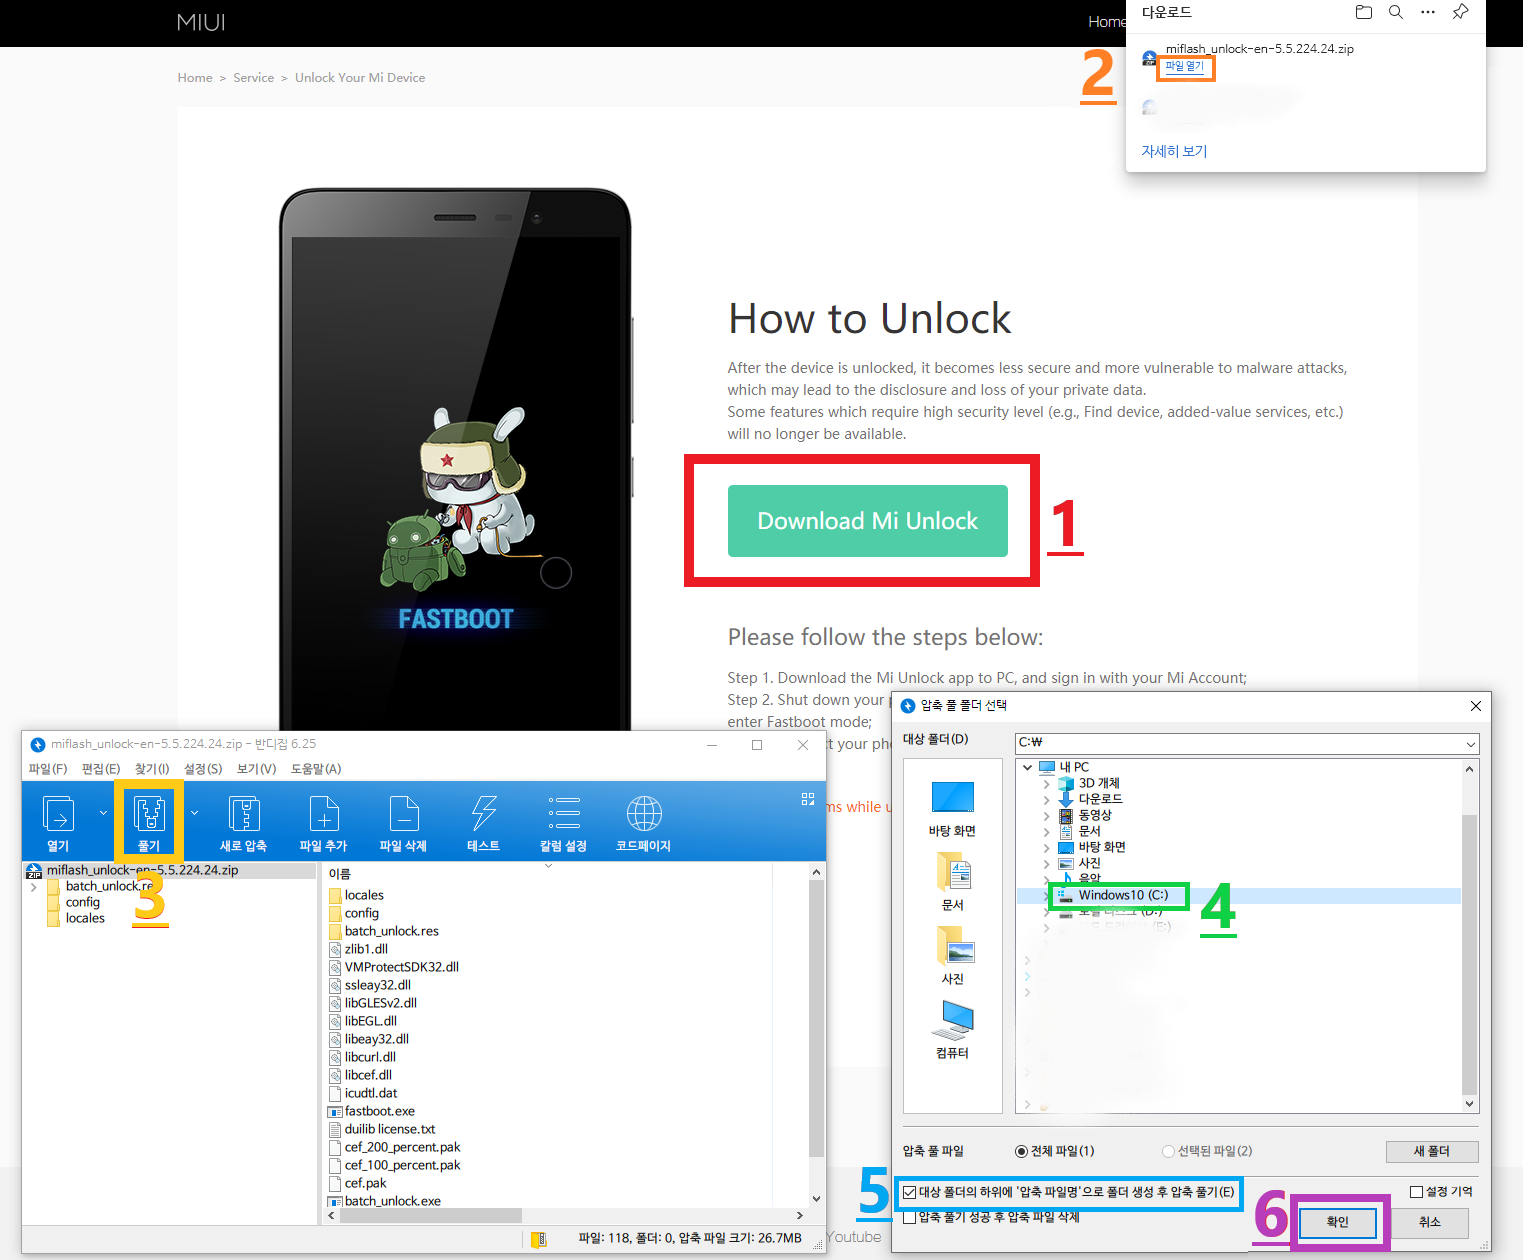Select the locales folder in file list
This screenshot has width=1523, height=1260.
click(x=364, y=895)
